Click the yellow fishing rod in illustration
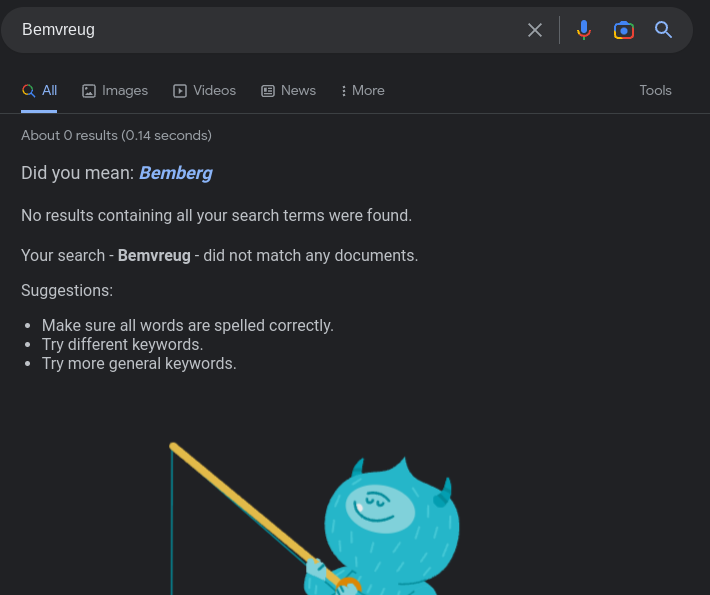The width and height of the screenshot is (710, 595). coord(240,500)
